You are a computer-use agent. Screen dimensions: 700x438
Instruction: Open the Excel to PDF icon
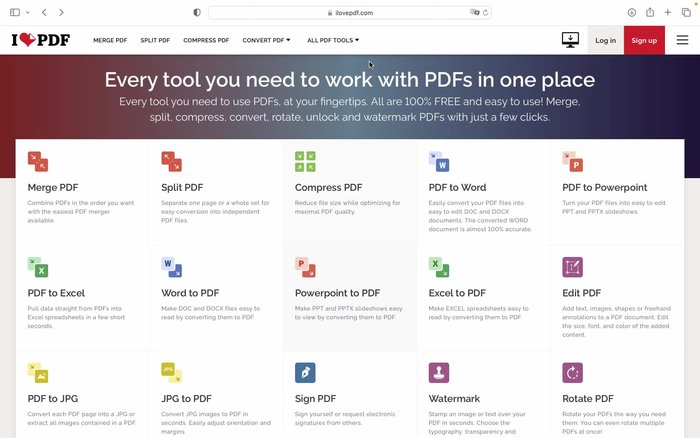(x=439, y=267)
